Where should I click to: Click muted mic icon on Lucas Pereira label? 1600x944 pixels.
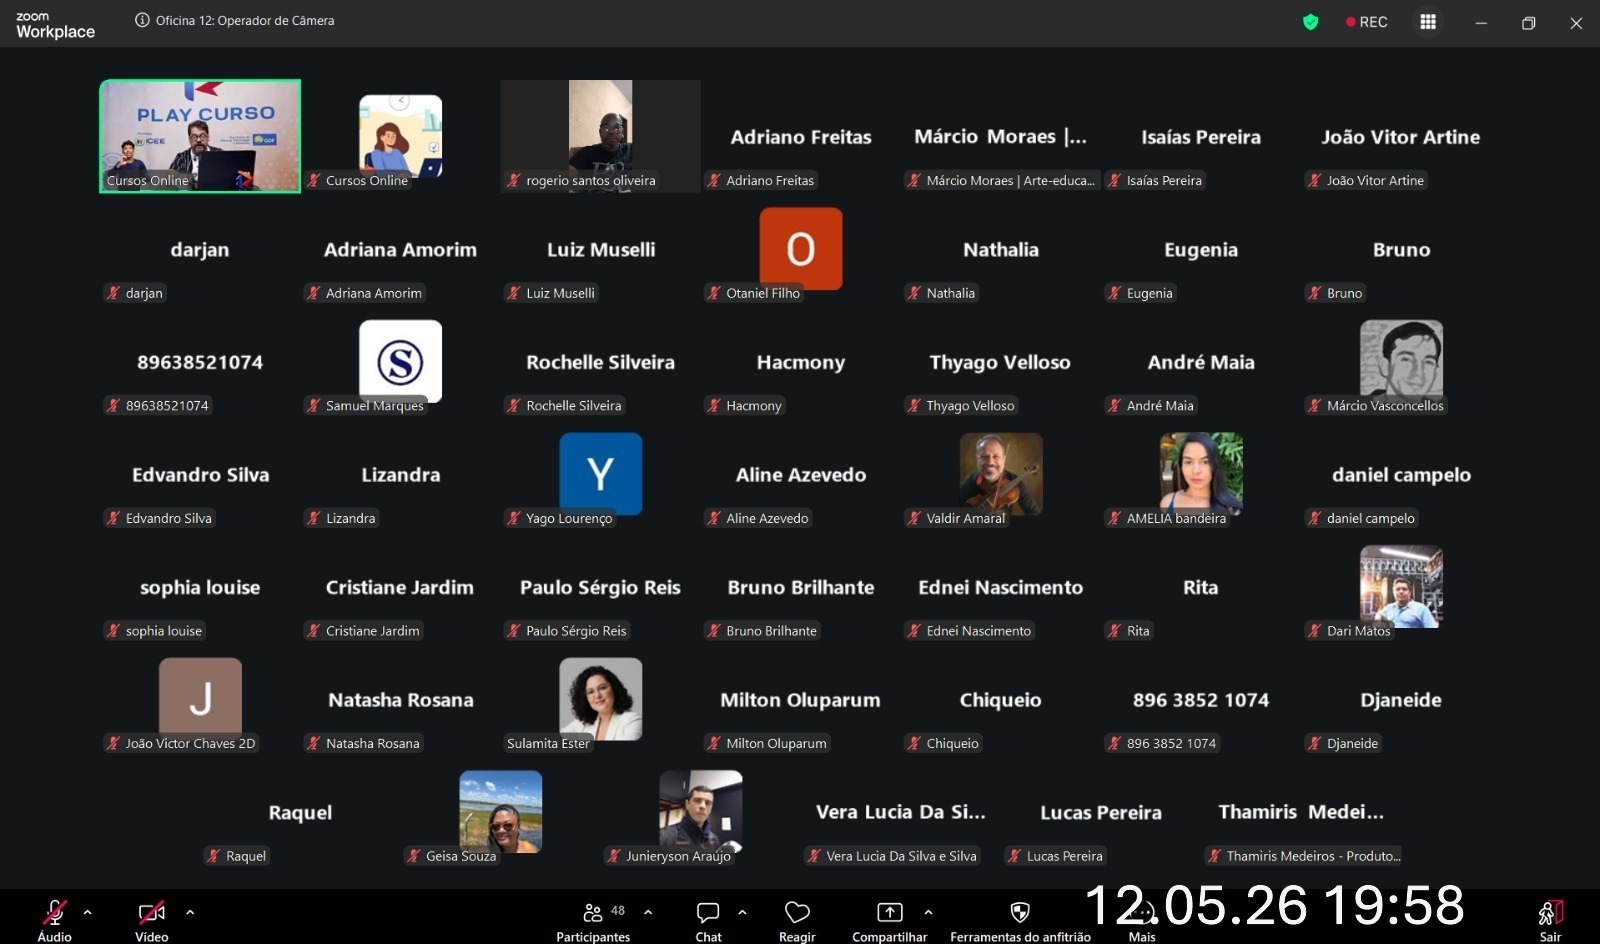tap(1014, 856)
